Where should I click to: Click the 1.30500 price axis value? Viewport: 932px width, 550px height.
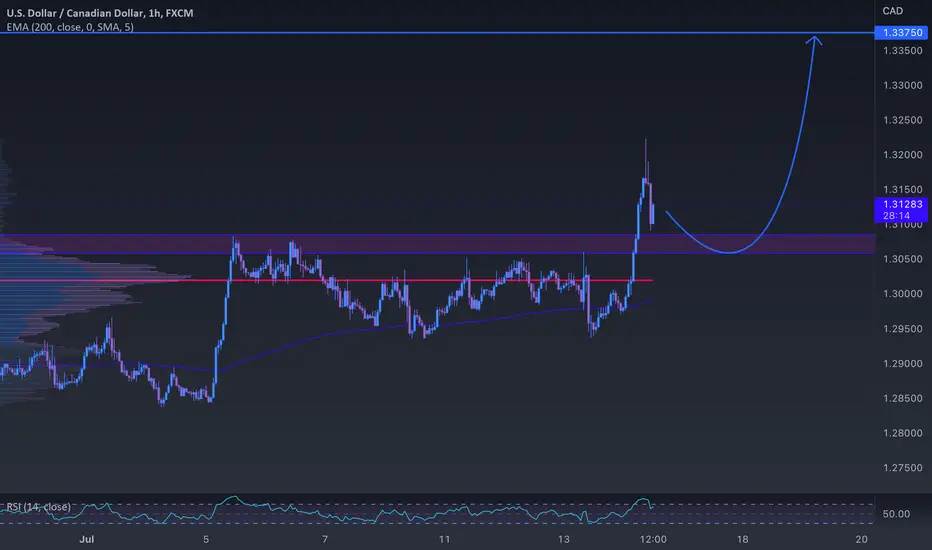pos(902,259)
